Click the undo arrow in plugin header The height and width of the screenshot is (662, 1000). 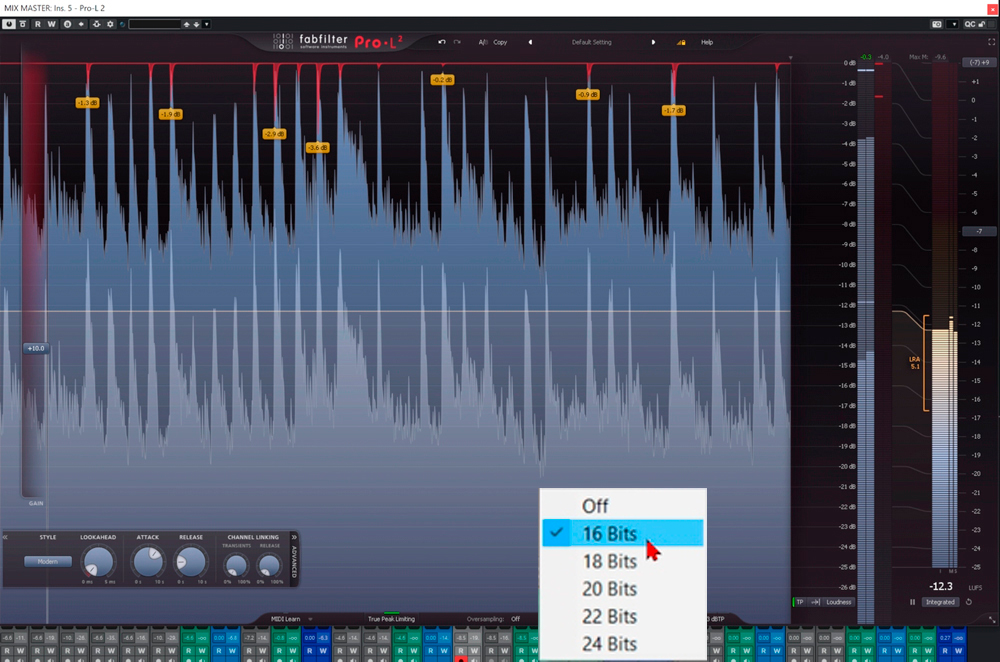tap(442, 42)
